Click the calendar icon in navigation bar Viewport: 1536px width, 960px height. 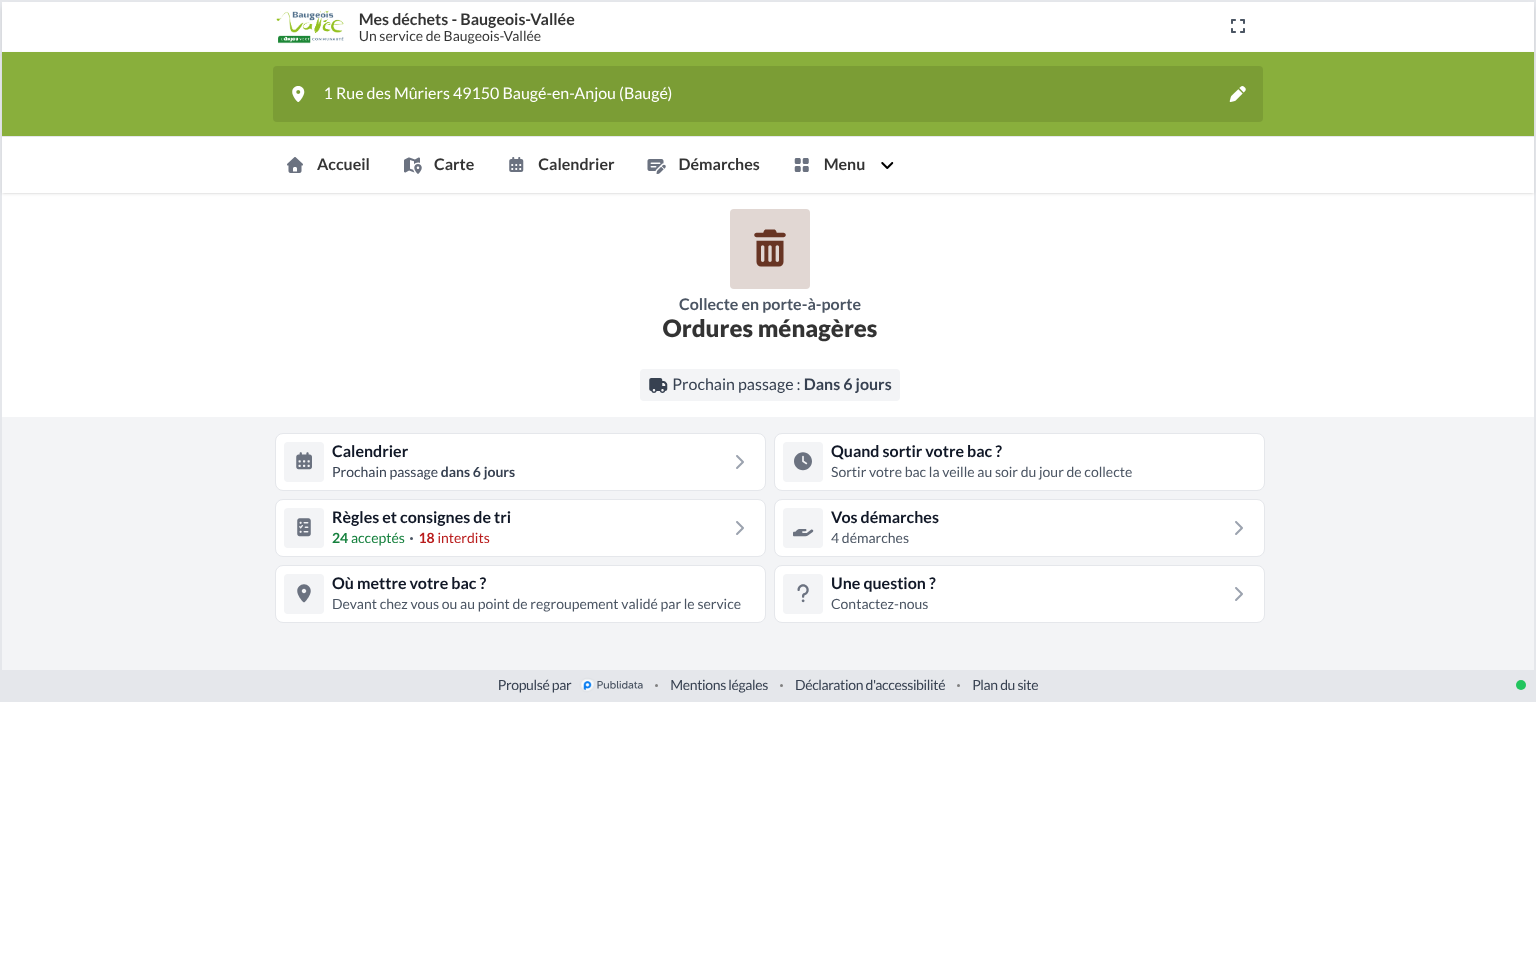pyautogui.click(x=516, y=165)
